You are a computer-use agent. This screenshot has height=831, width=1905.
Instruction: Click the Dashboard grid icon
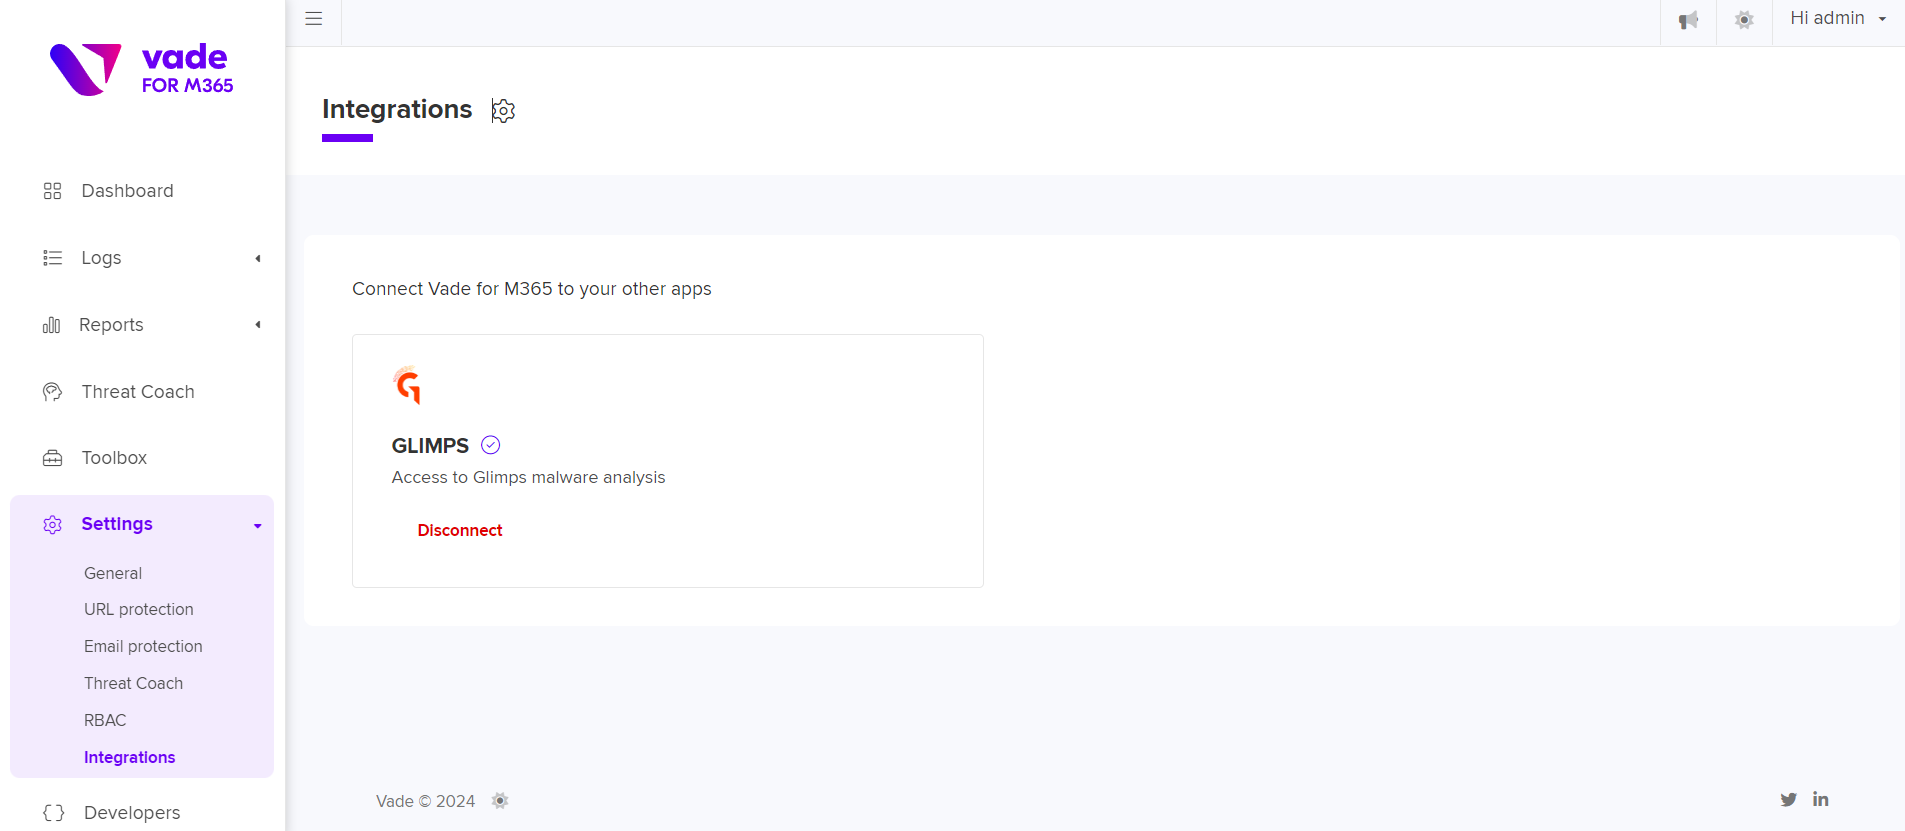[53, 191]
